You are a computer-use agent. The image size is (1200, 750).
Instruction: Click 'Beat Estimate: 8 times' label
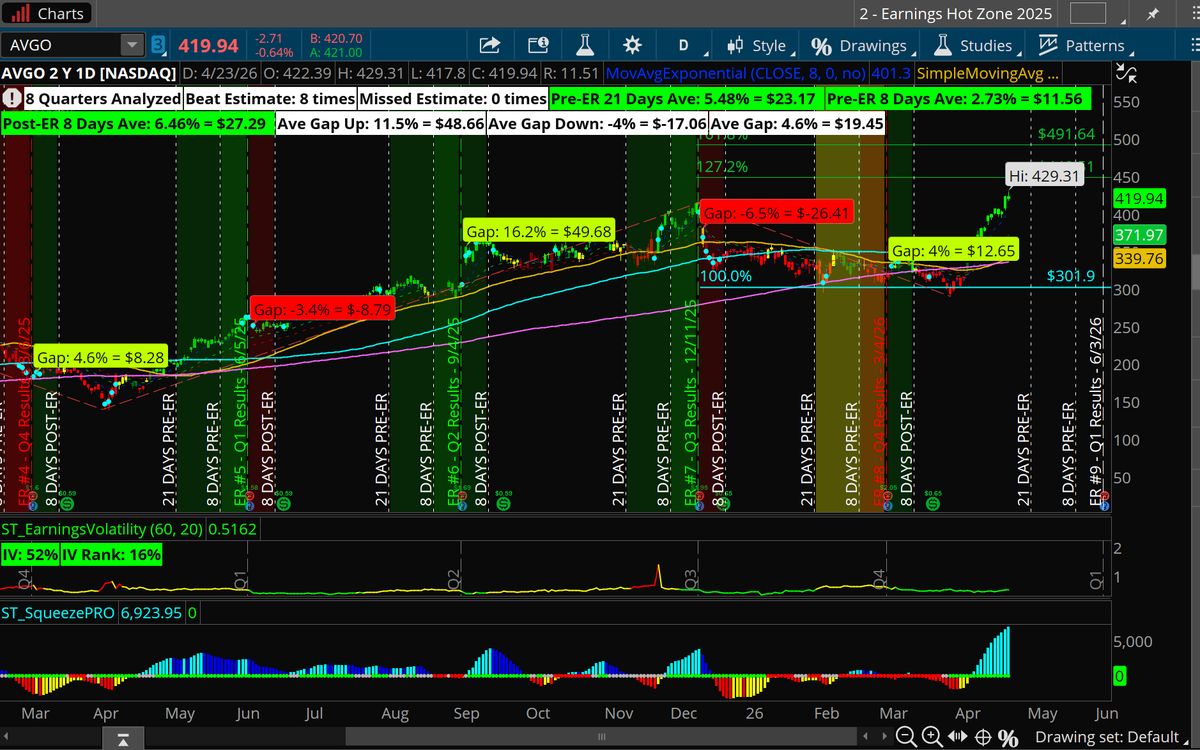point(270,99)
